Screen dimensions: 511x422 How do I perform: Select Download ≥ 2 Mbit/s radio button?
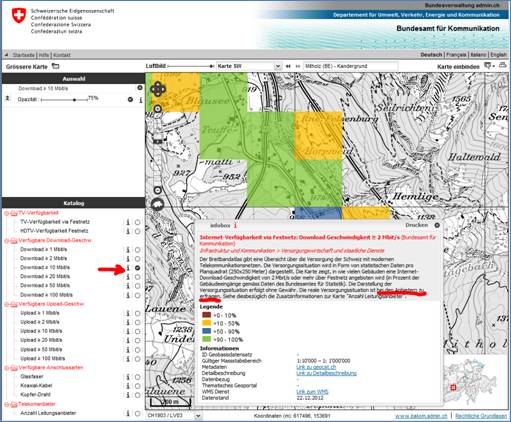pos(137,259)
